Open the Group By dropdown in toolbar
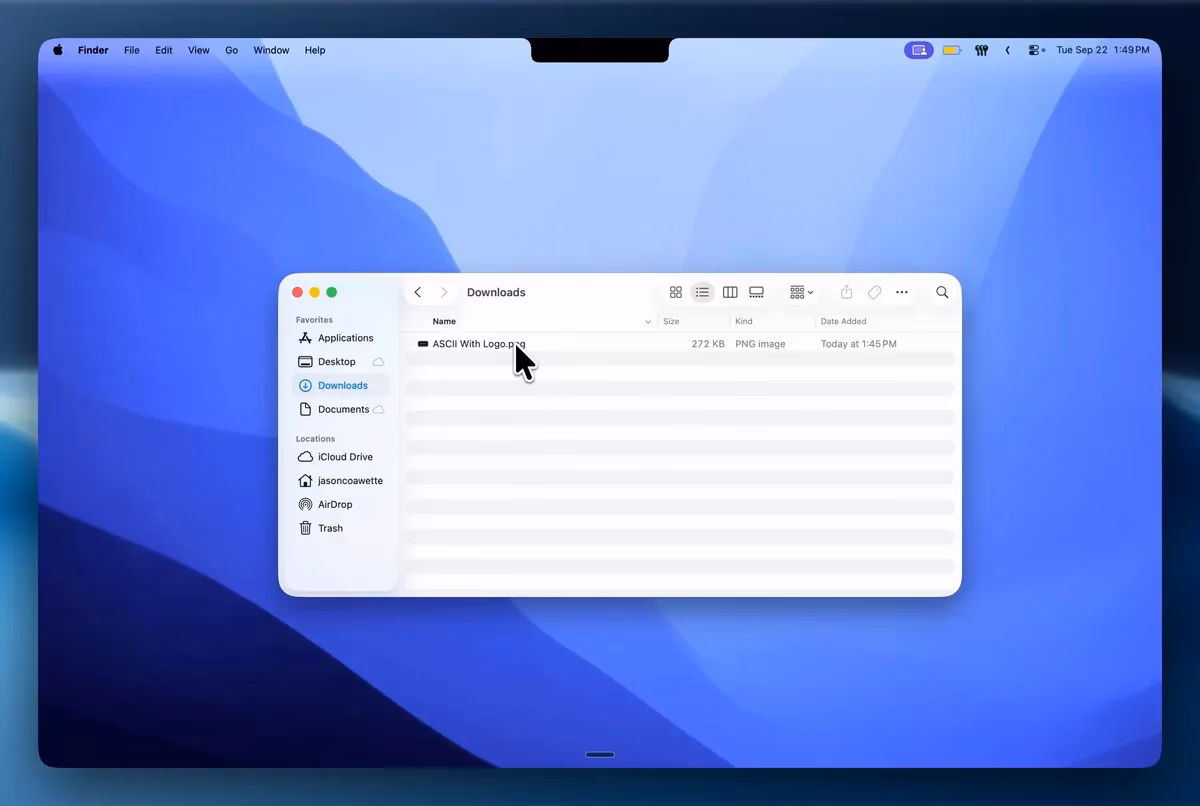 801,292
